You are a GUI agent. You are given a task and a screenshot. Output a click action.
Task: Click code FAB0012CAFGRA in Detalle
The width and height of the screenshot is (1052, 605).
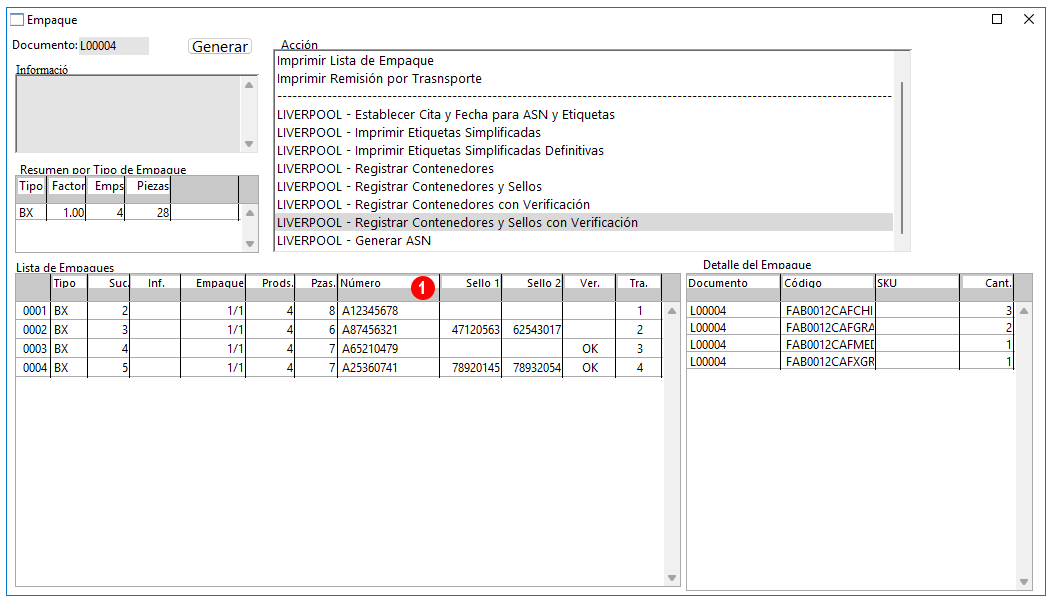click(x=829, y=328)
